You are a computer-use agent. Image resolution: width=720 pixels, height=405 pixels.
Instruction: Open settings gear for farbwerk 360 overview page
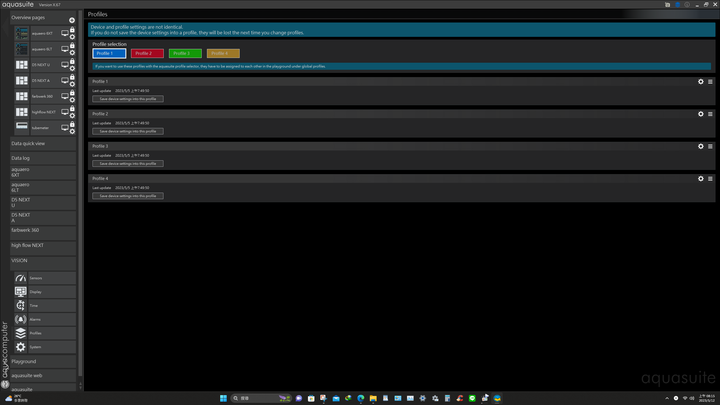pos(72,100)
